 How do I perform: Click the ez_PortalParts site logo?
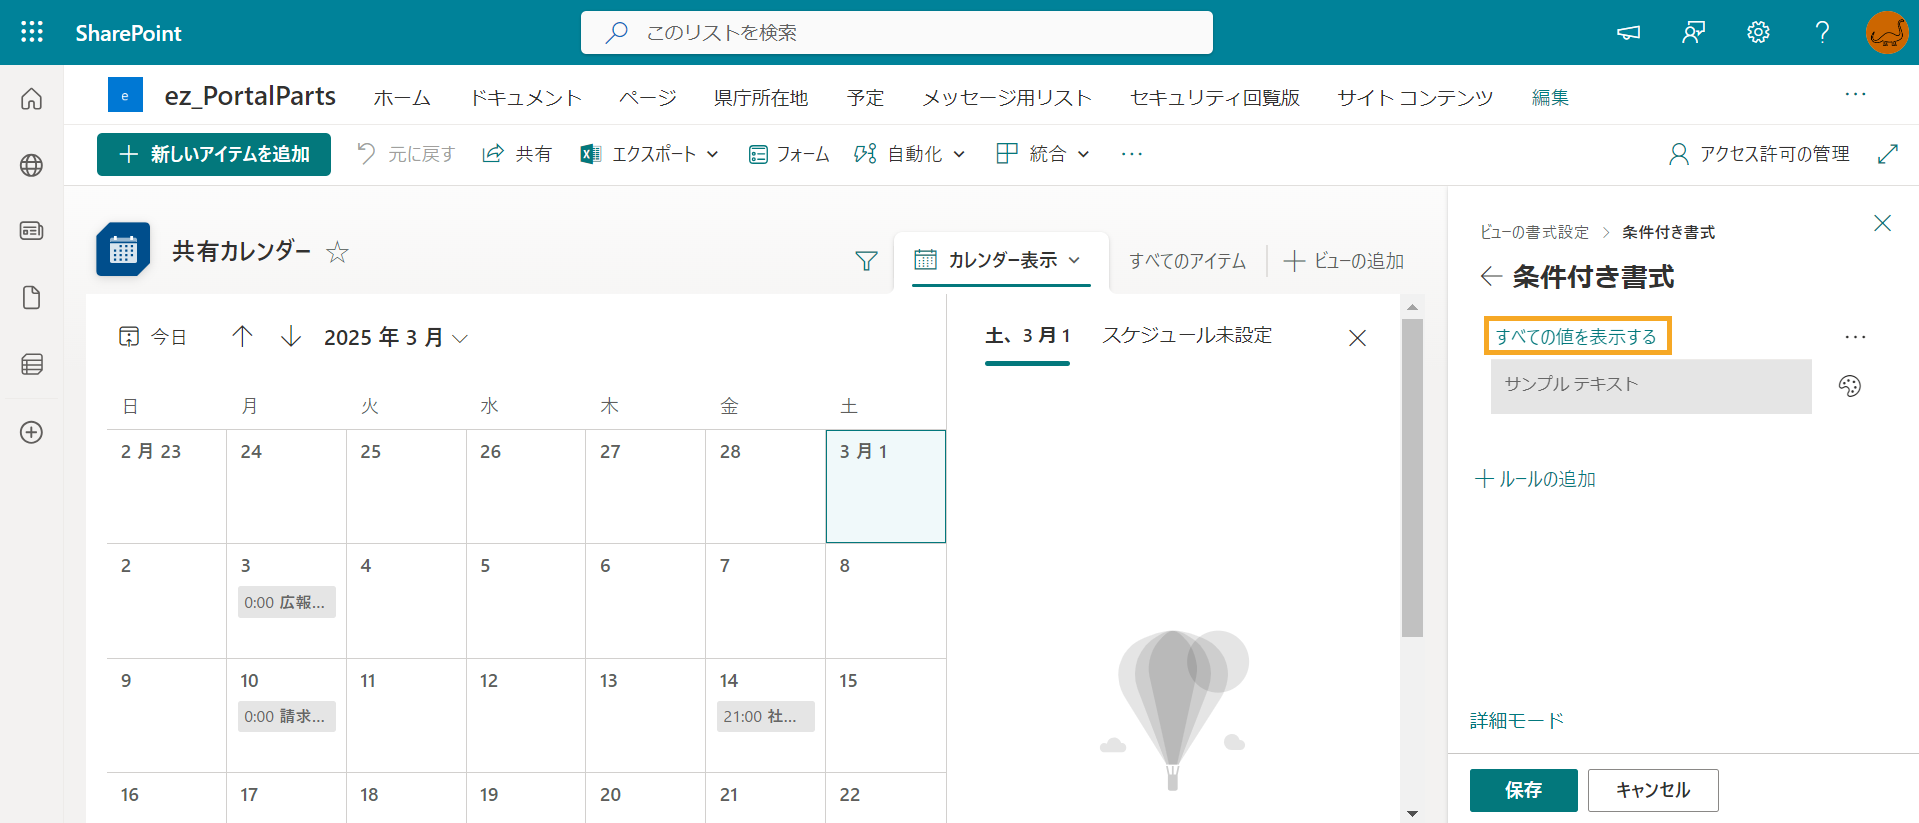tap(125, 96)
